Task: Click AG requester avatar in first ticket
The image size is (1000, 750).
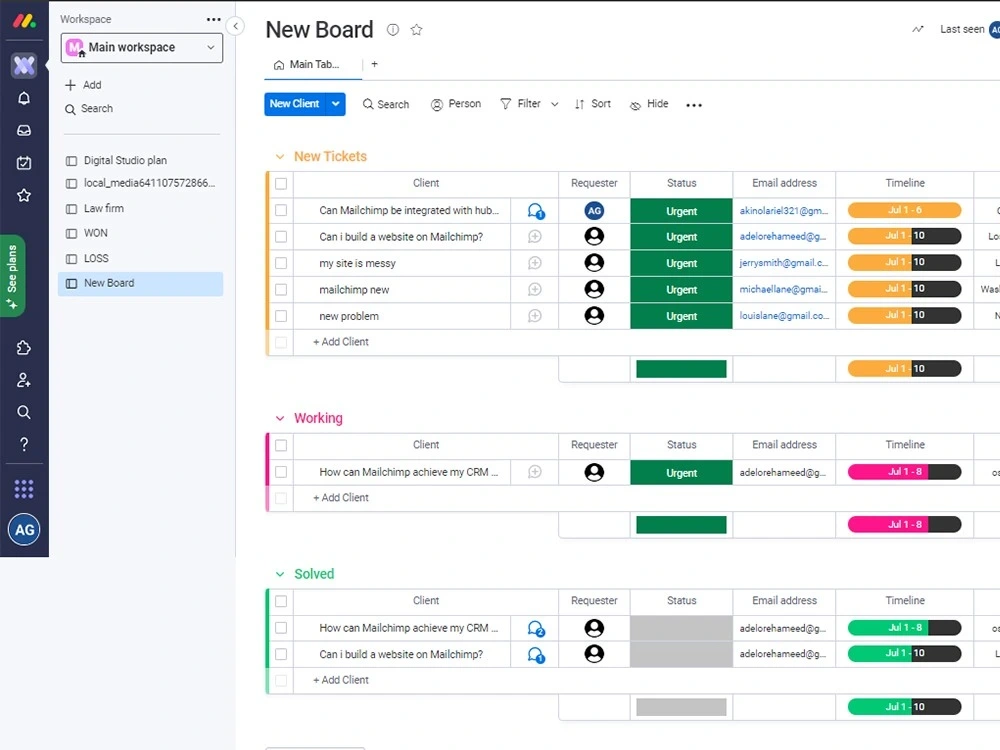Action: coord(594,210)
